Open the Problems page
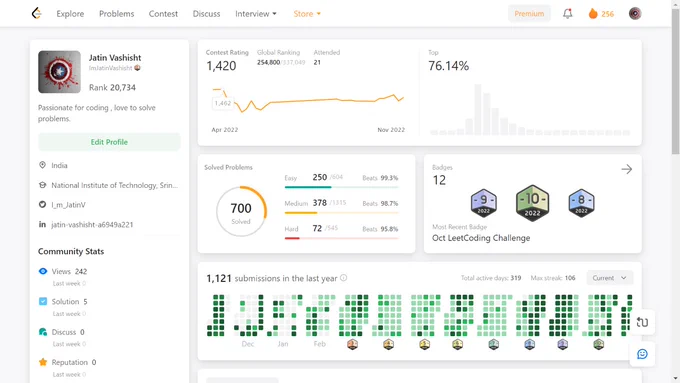This screenshot has width=680, height=383. point(116,14)
